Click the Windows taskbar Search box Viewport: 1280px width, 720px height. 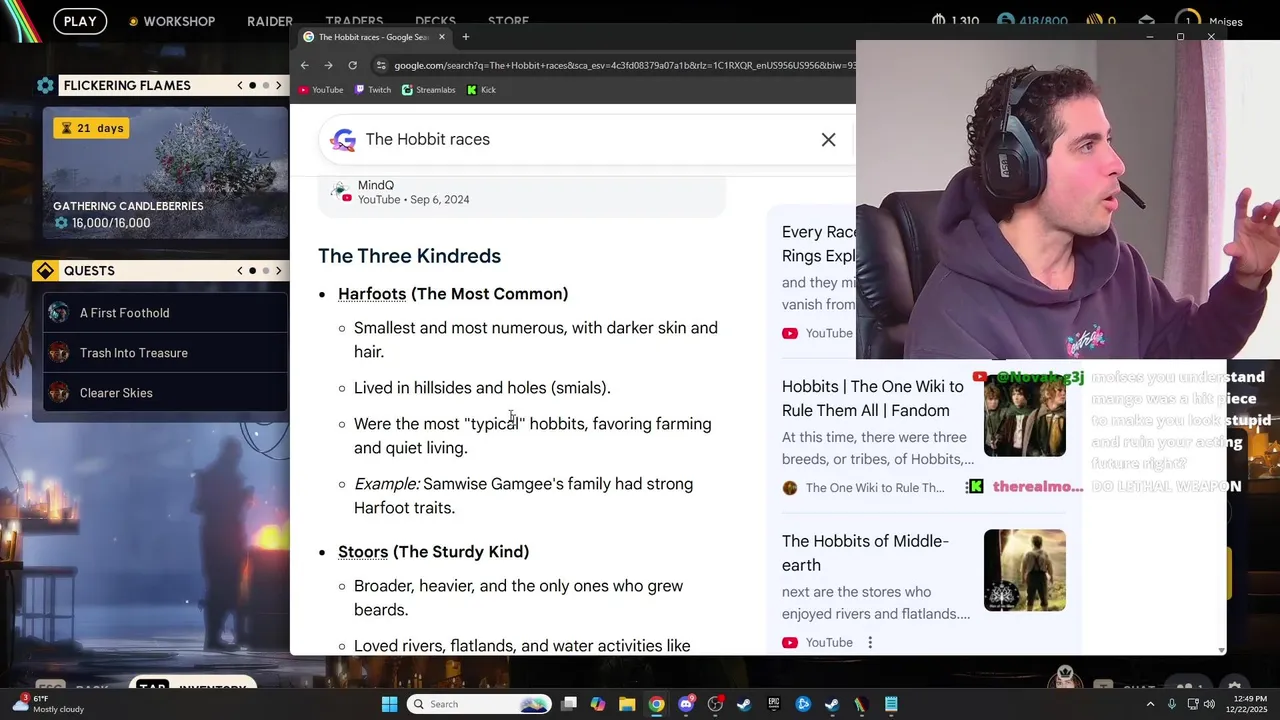coord(480,704)
